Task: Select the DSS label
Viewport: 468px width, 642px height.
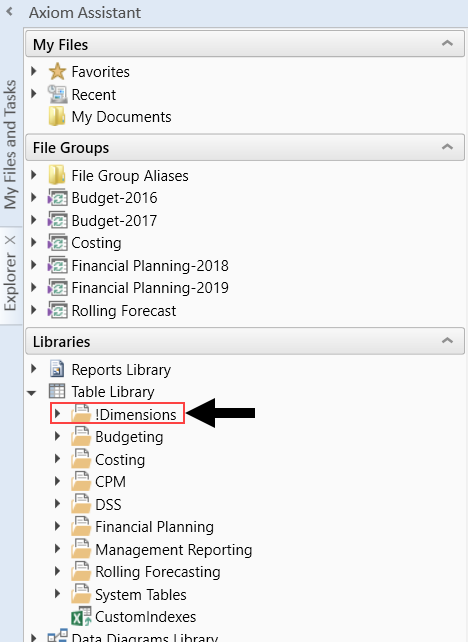Action: [108, 504]
